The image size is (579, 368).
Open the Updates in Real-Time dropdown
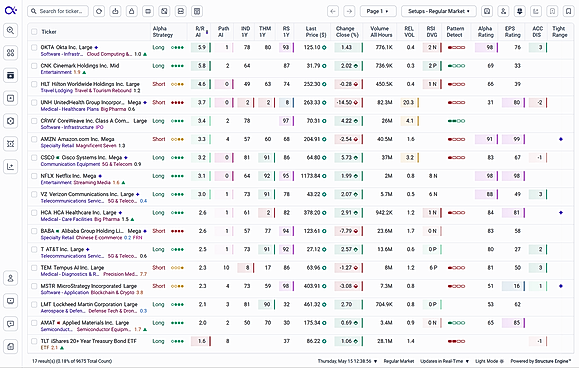[445, 361]
